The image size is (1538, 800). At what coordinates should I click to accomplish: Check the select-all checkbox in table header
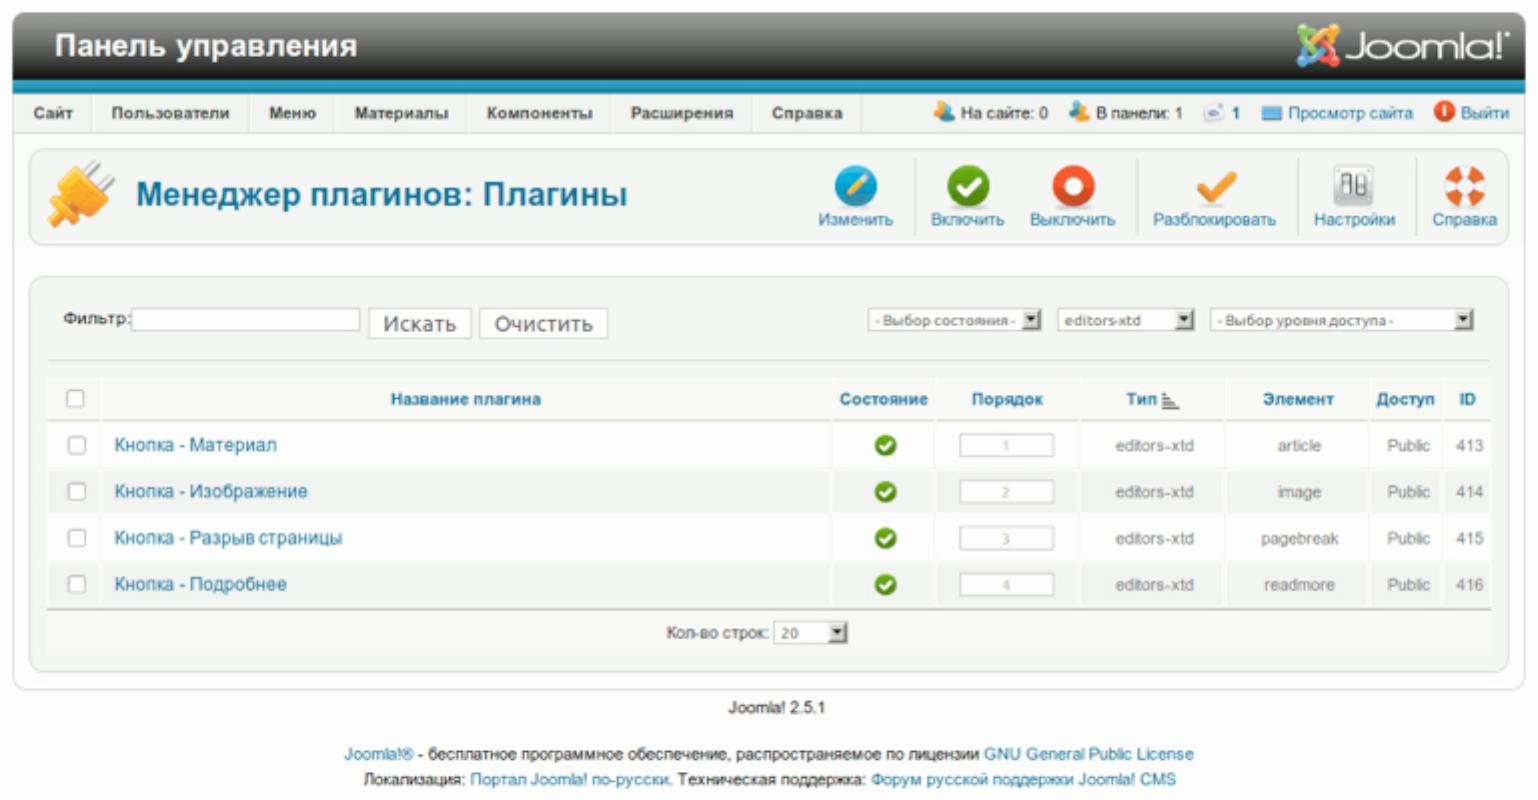click(75, 399)
